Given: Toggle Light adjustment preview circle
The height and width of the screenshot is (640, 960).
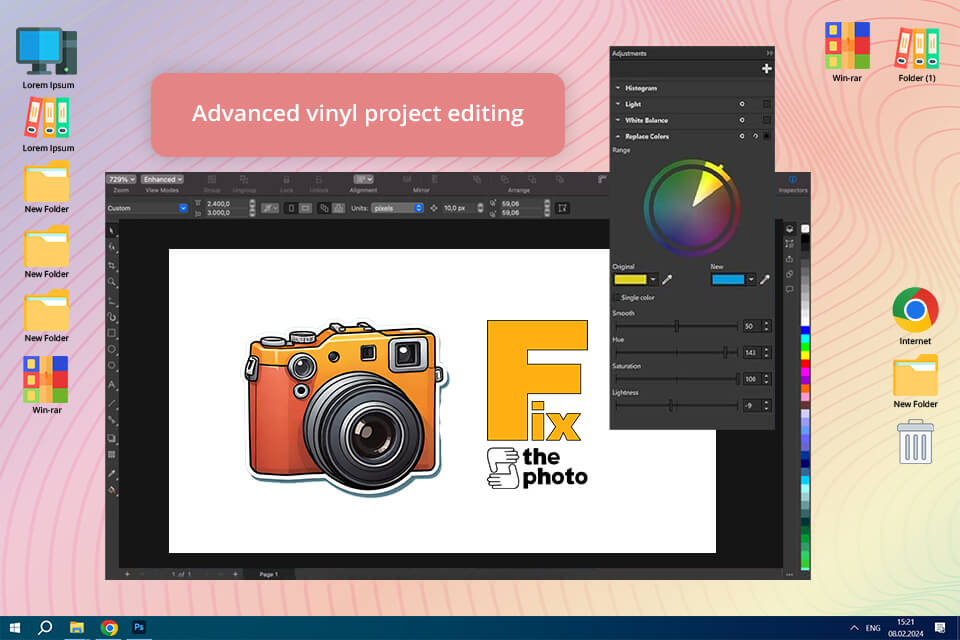Looking at the screenshot, I should (x=742, y=104).
